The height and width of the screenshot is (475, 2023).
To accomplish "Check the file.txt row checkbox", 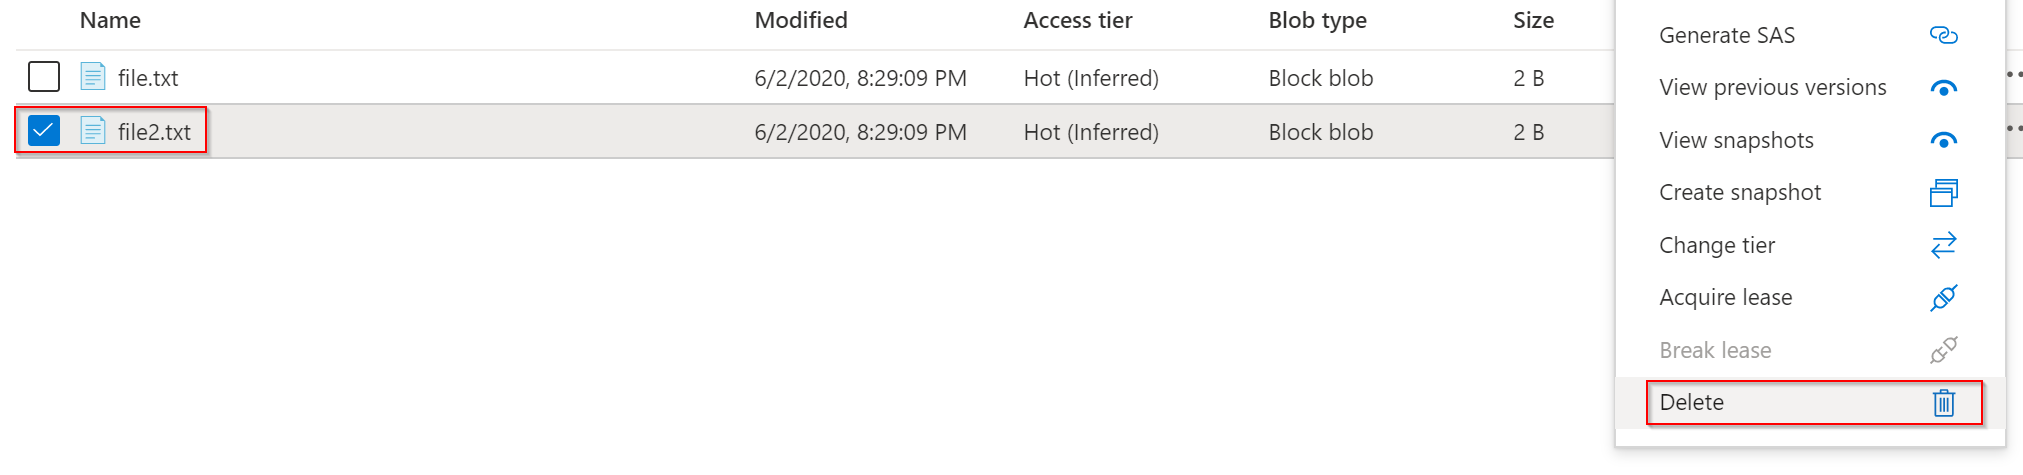I will coord(44,77).
